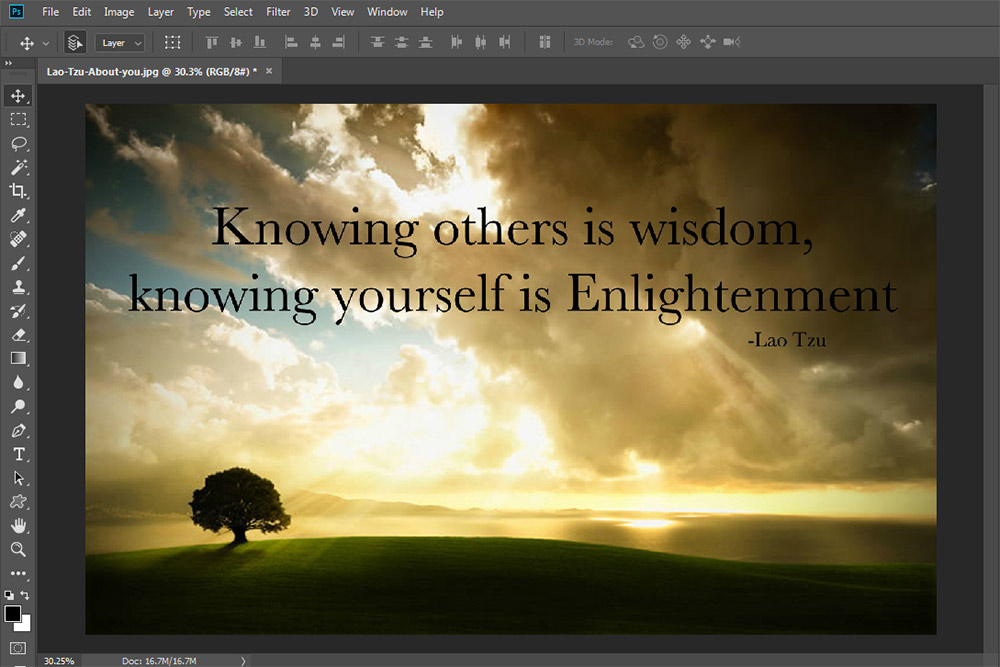Image resolution: width=1000 pixels, height=667 pixels.
Task: Align right edges
Action: coord(339,42)
